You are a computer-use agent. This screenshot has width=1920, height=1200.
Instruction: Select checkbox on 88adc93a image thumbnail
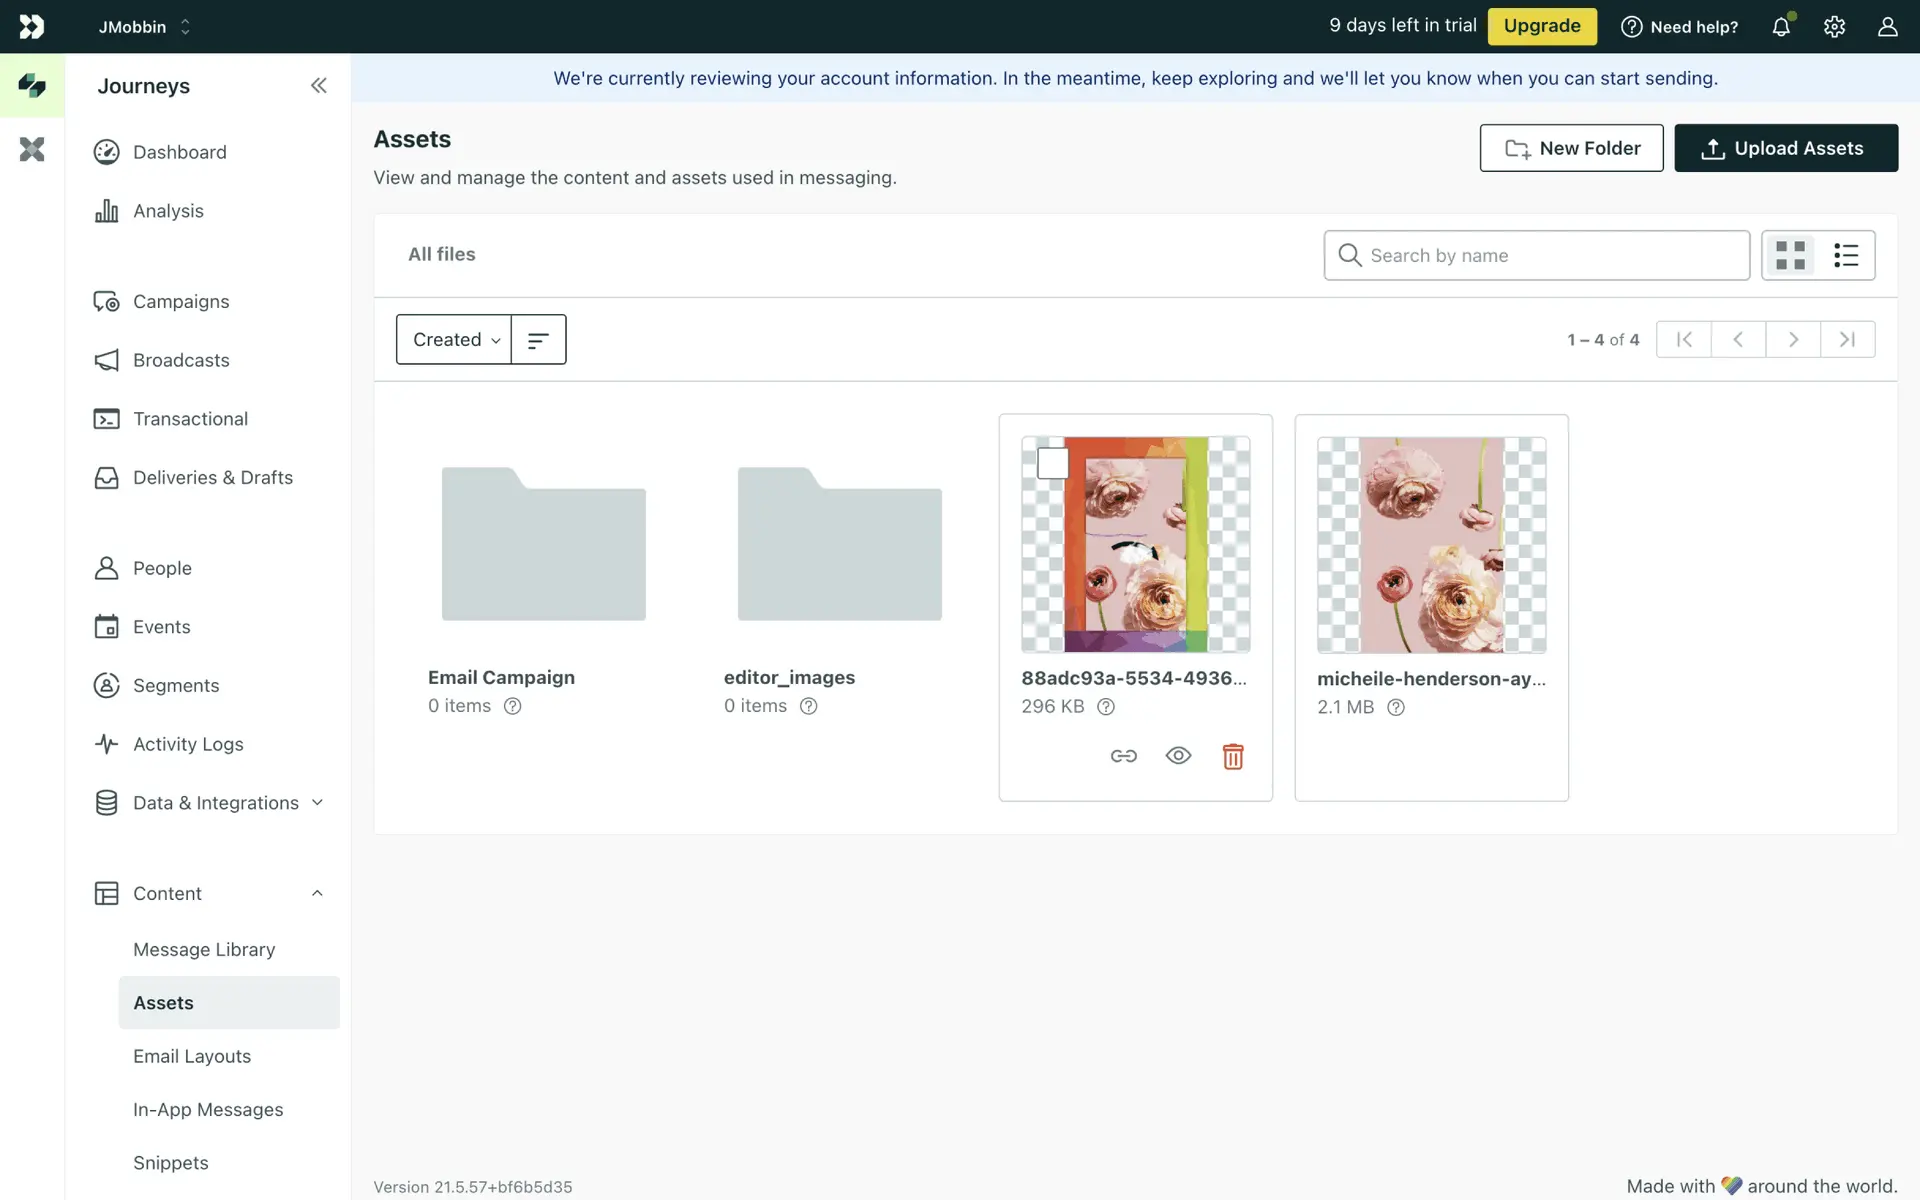pos(1053,463)
